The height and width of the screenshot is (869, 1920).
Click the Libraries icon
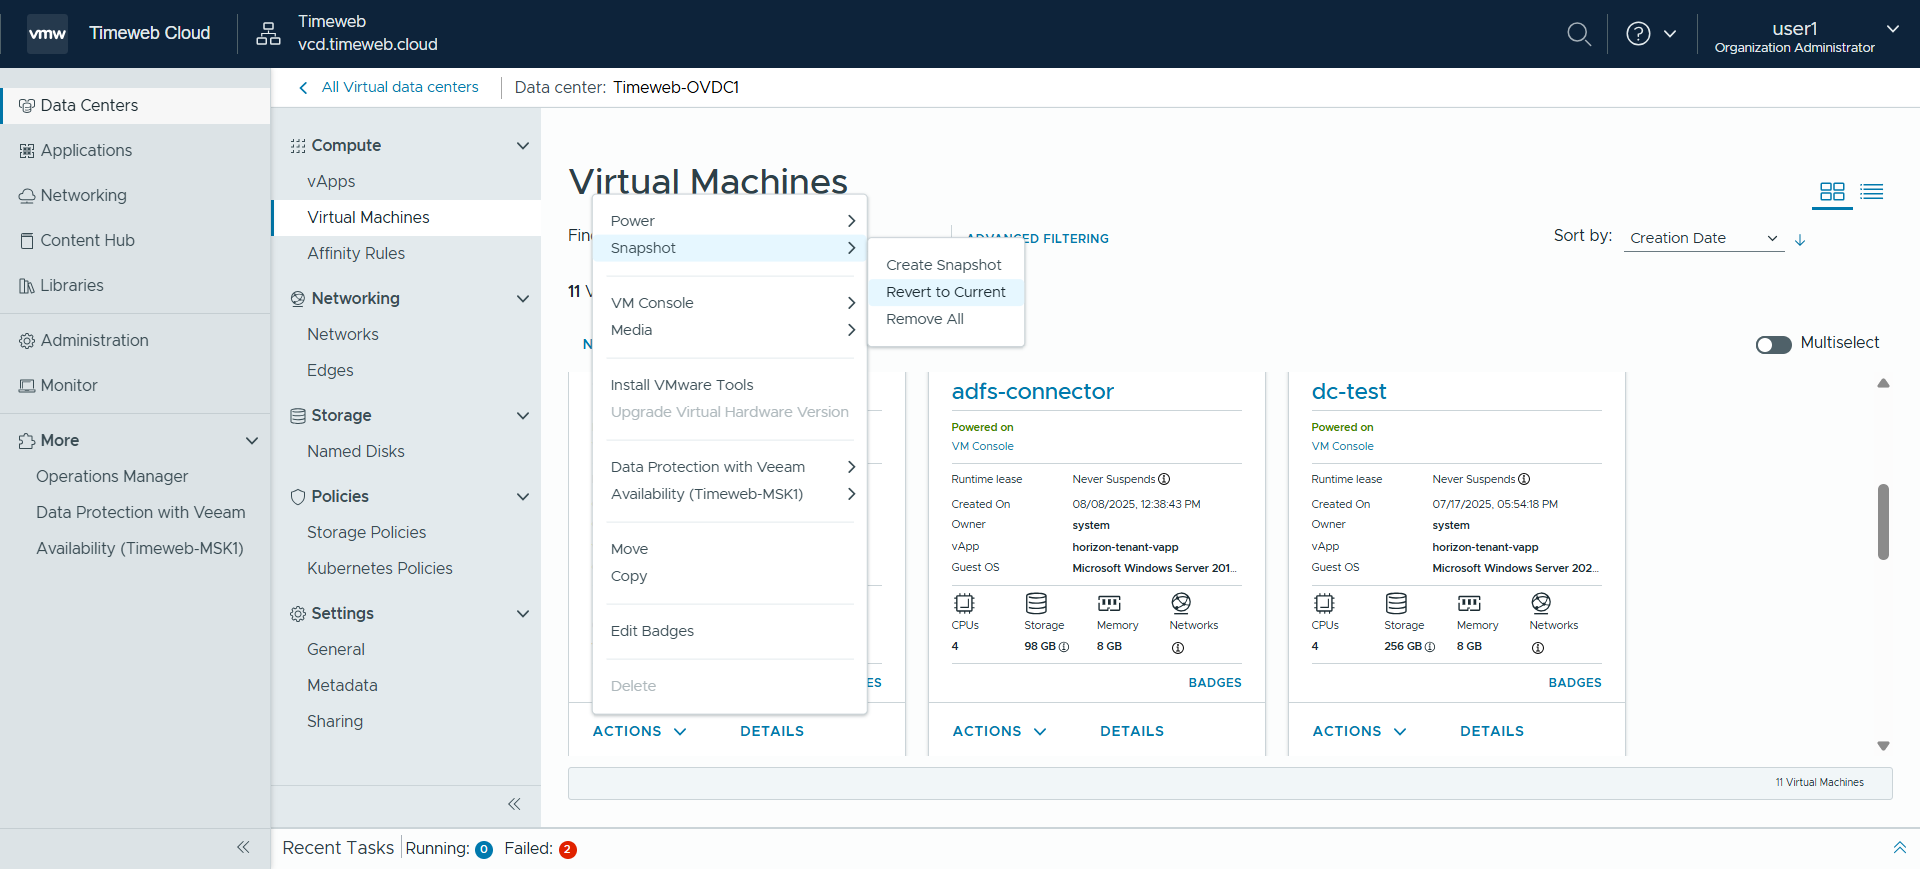click(27, 286)
